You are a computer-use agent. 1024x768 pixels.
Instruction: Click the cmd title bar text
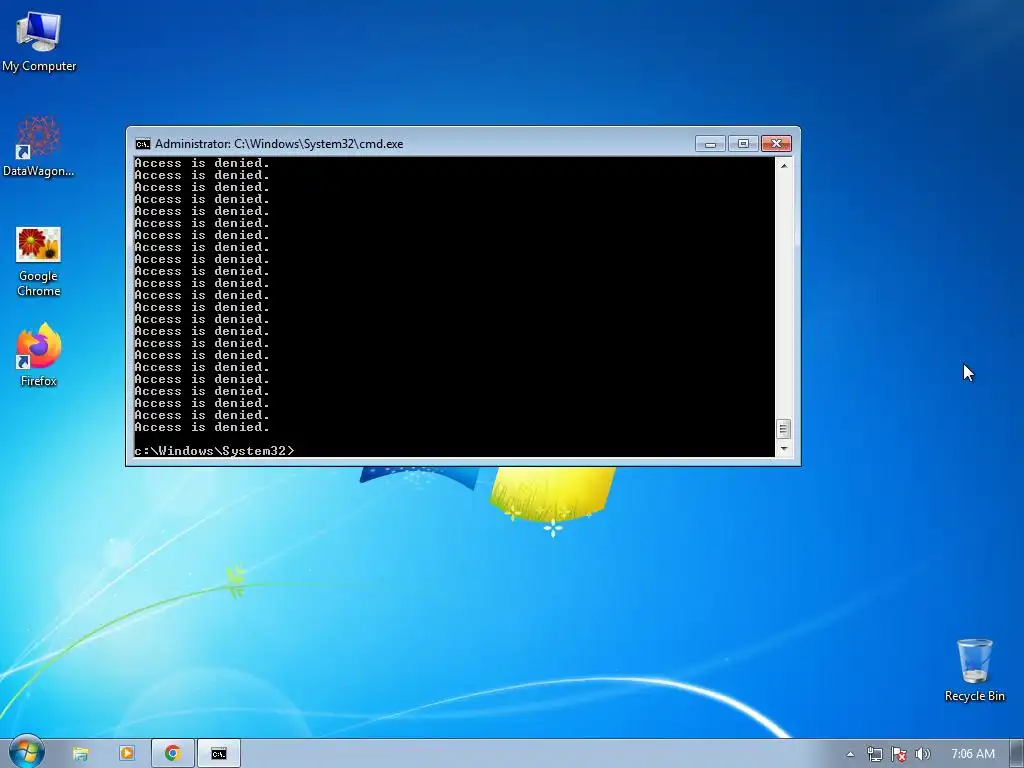(x=279, y=144)
